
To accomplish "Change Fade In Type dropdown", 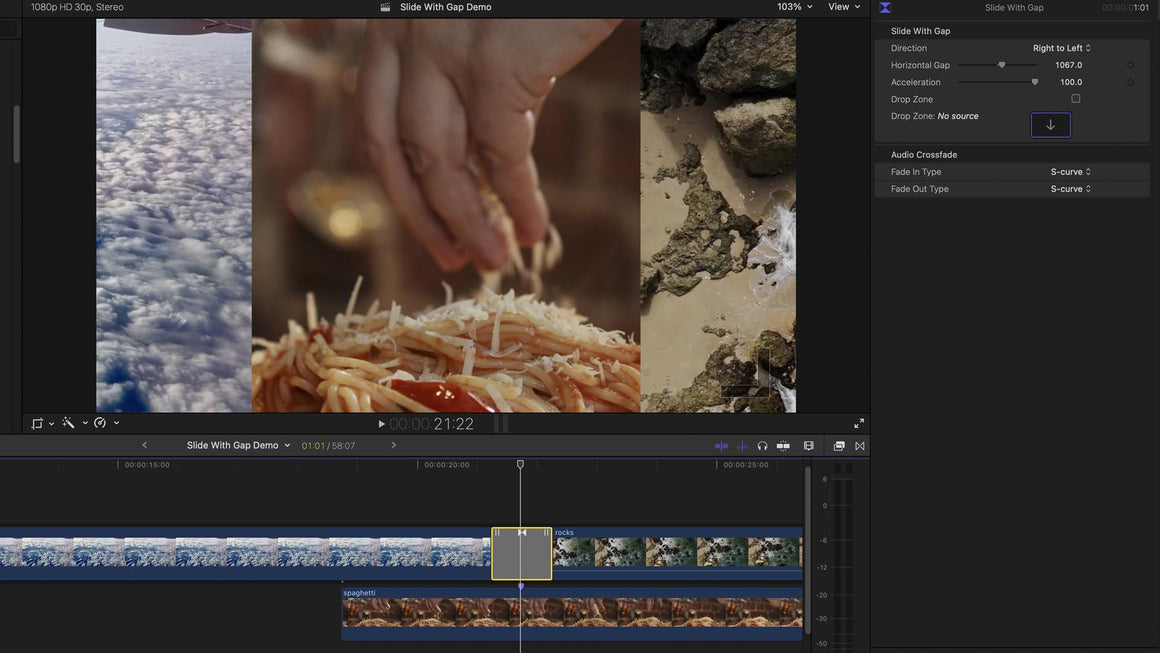I will (1070, 172).
